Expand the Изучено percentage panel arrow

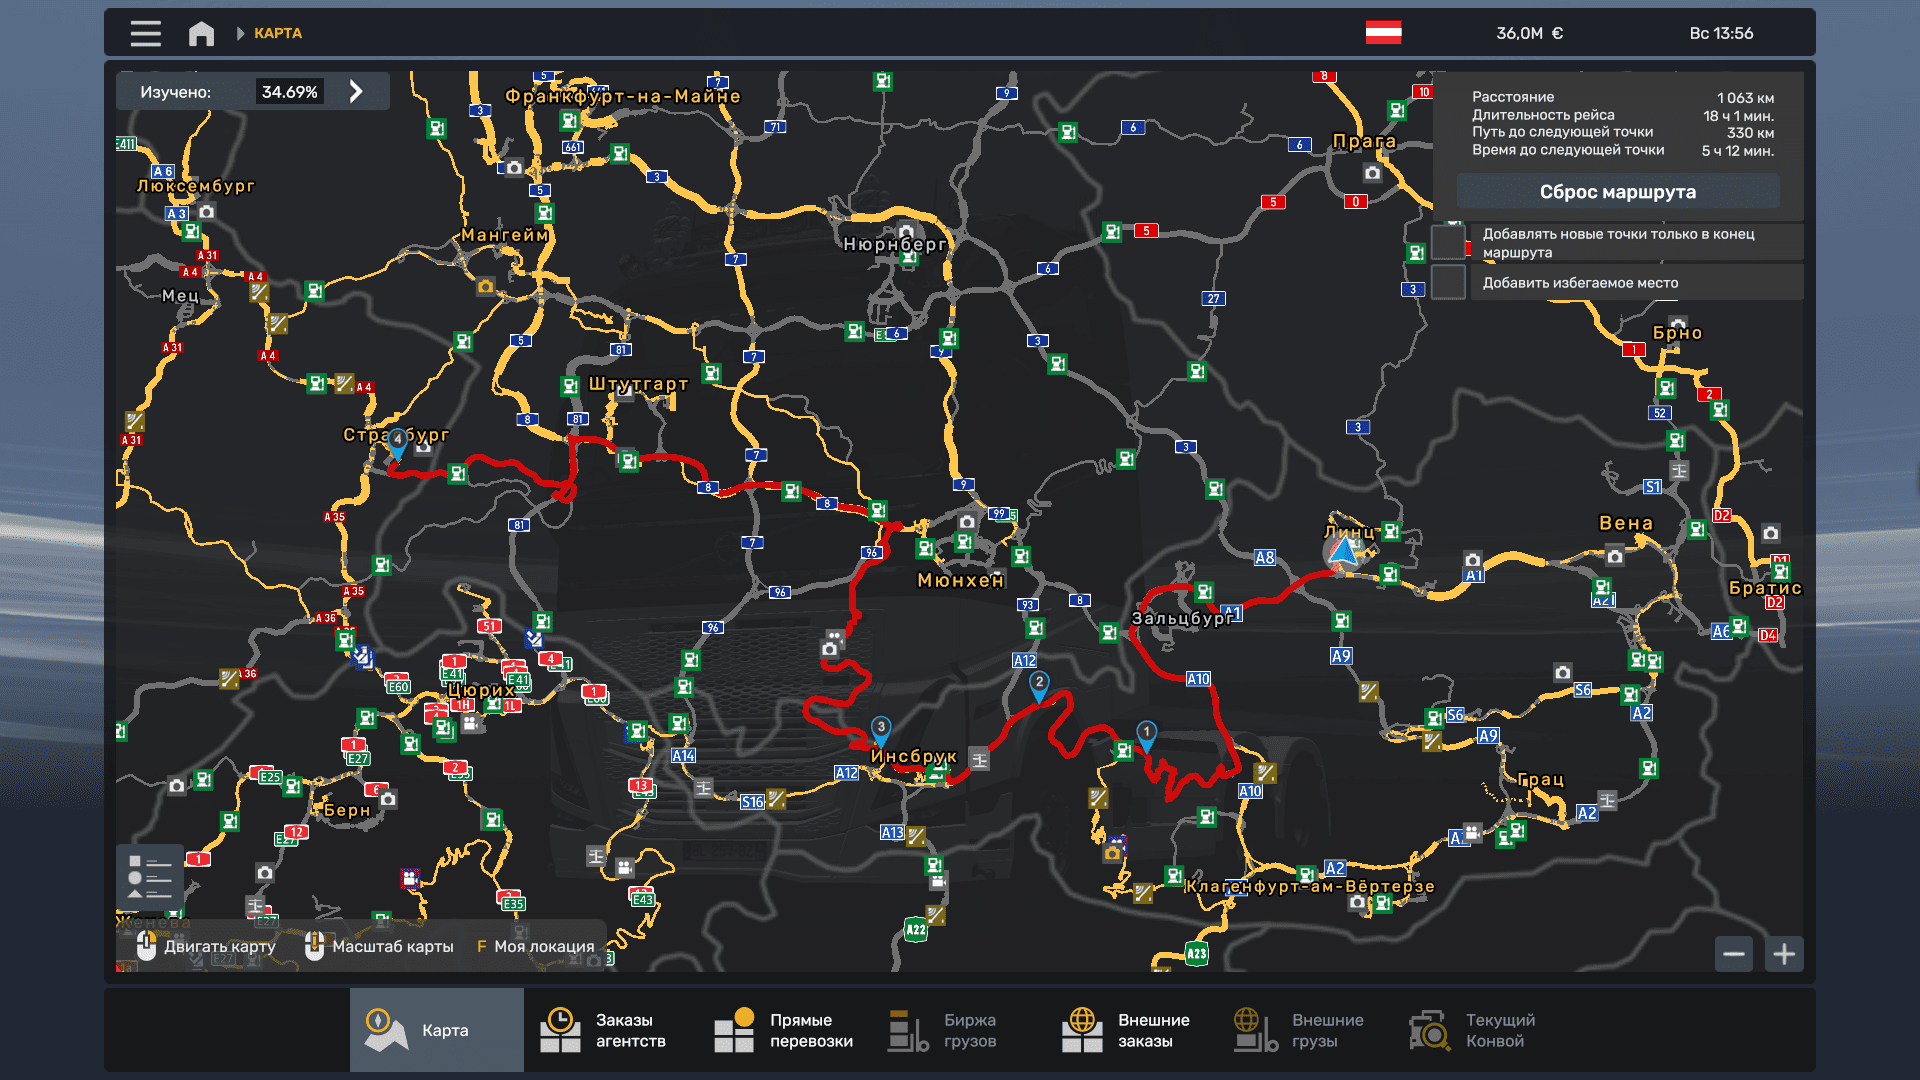356,90
